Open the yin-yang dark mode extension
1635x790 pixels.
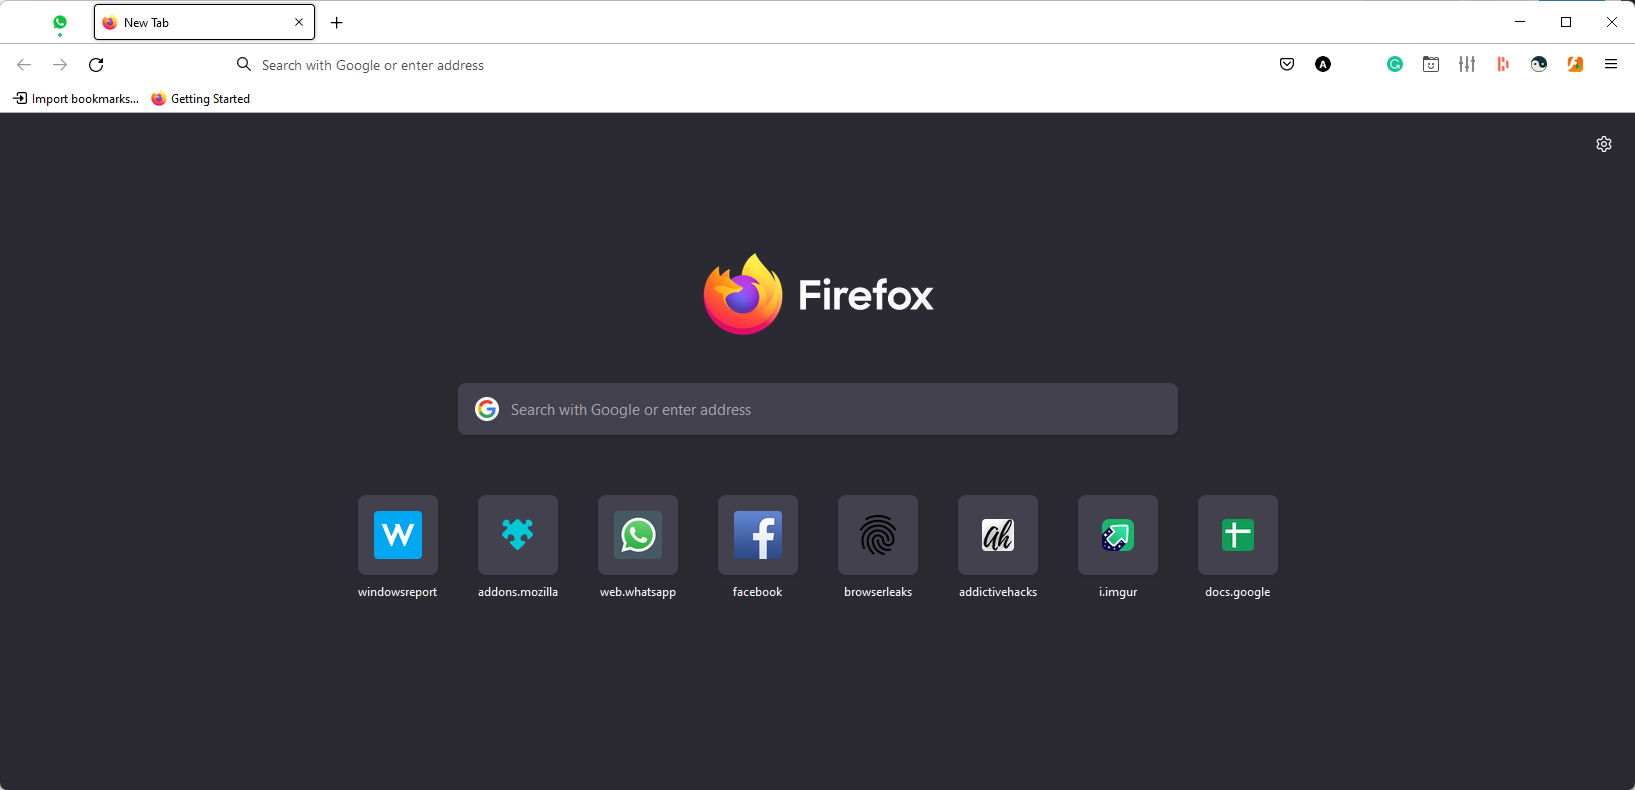click(1539, 64)
